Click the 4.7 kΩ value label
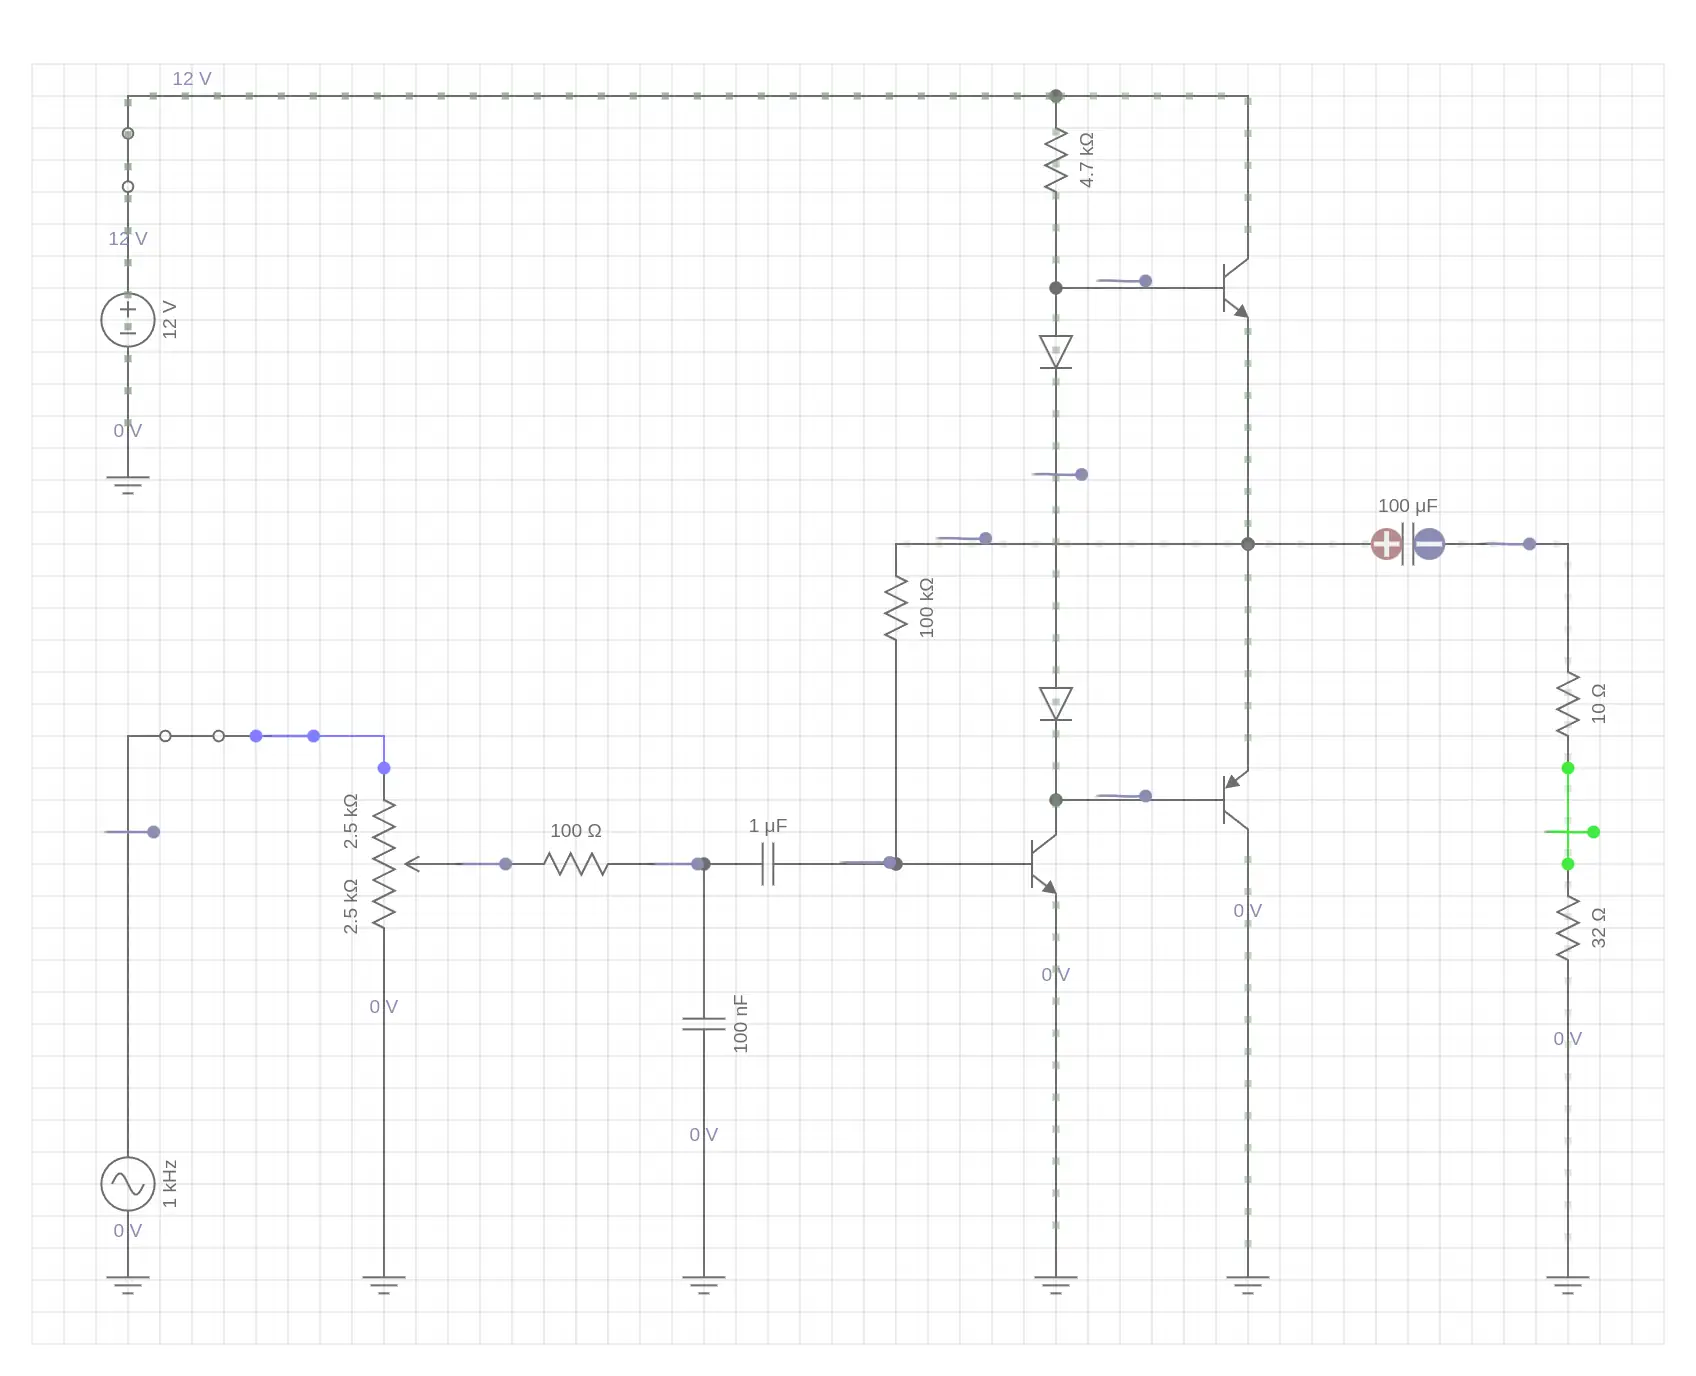 tap(1087, 160)
